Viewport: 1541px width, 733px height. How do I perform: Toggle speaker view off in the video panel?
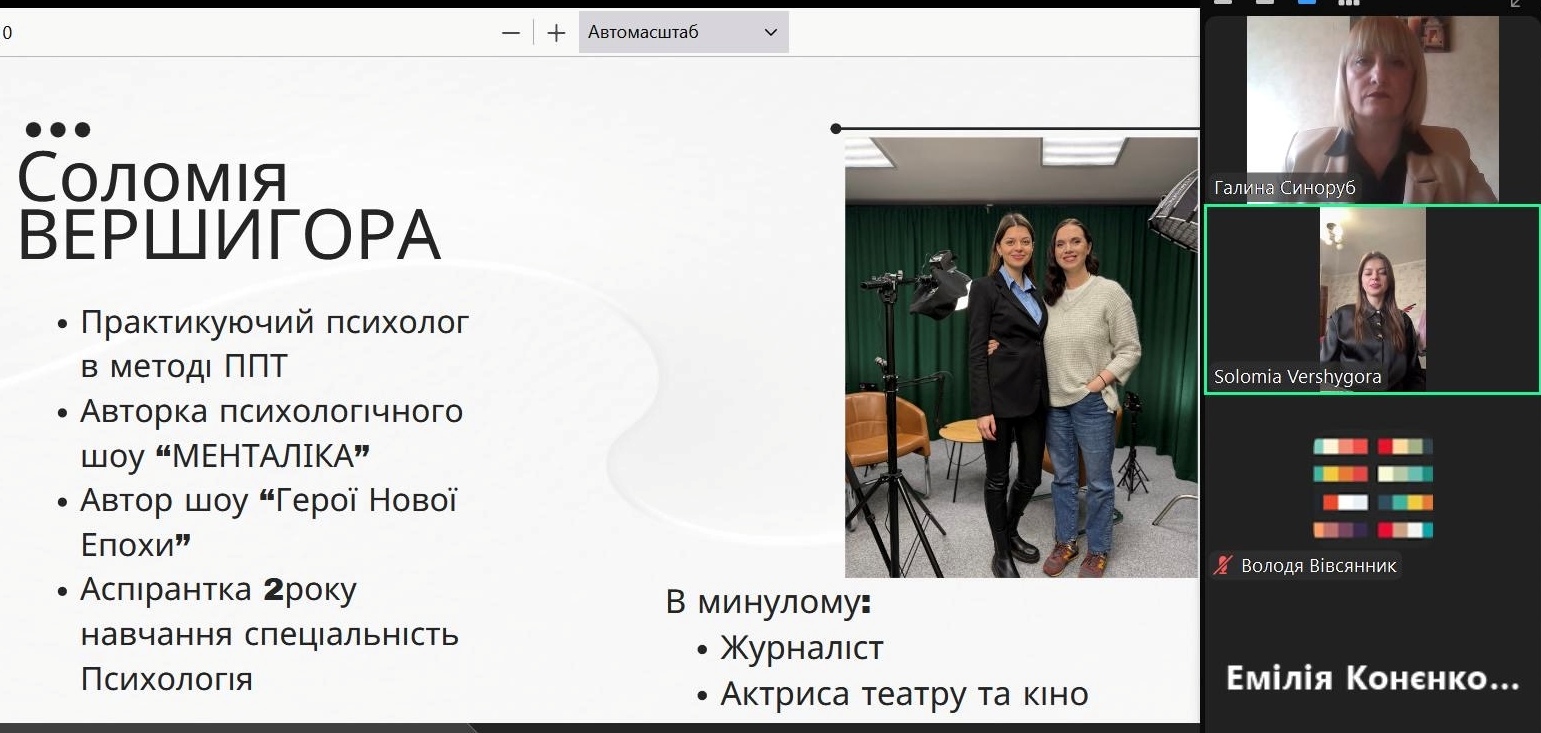[x=1306, y=4]
